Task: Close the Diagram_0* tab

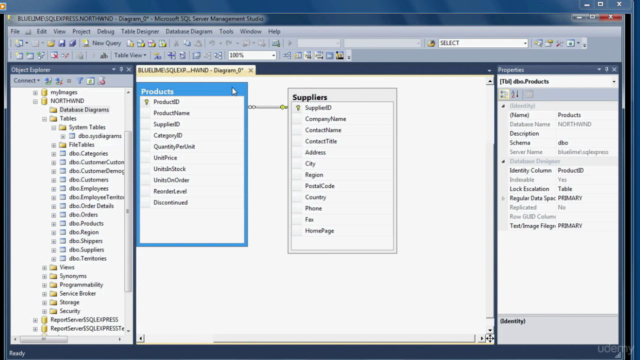Action: (251, 71)
